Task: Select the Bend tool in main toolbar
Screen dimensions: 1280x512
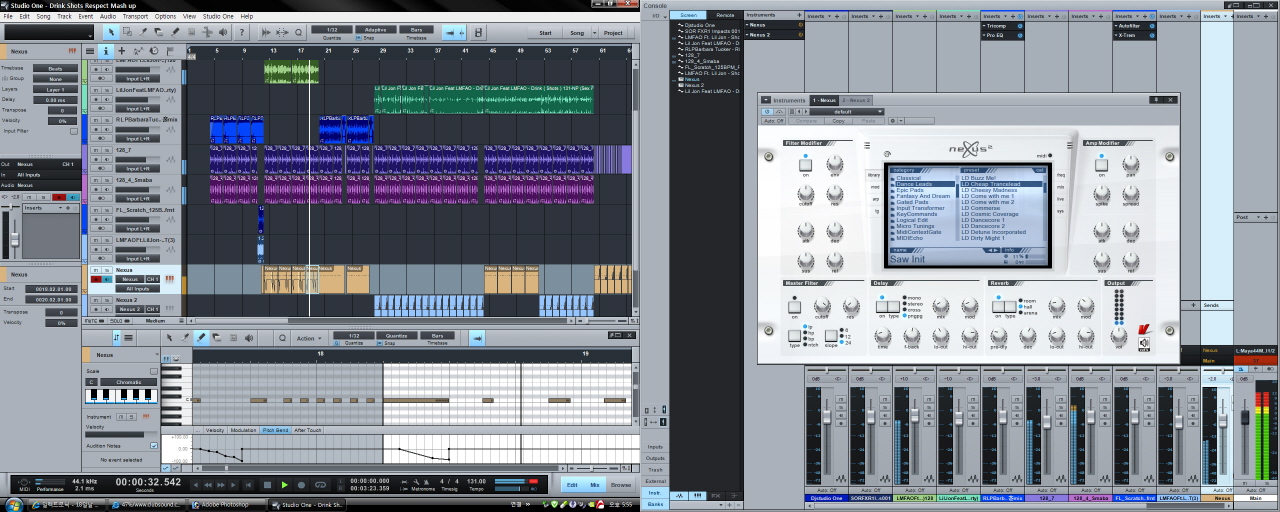Action: coord(207,31)
